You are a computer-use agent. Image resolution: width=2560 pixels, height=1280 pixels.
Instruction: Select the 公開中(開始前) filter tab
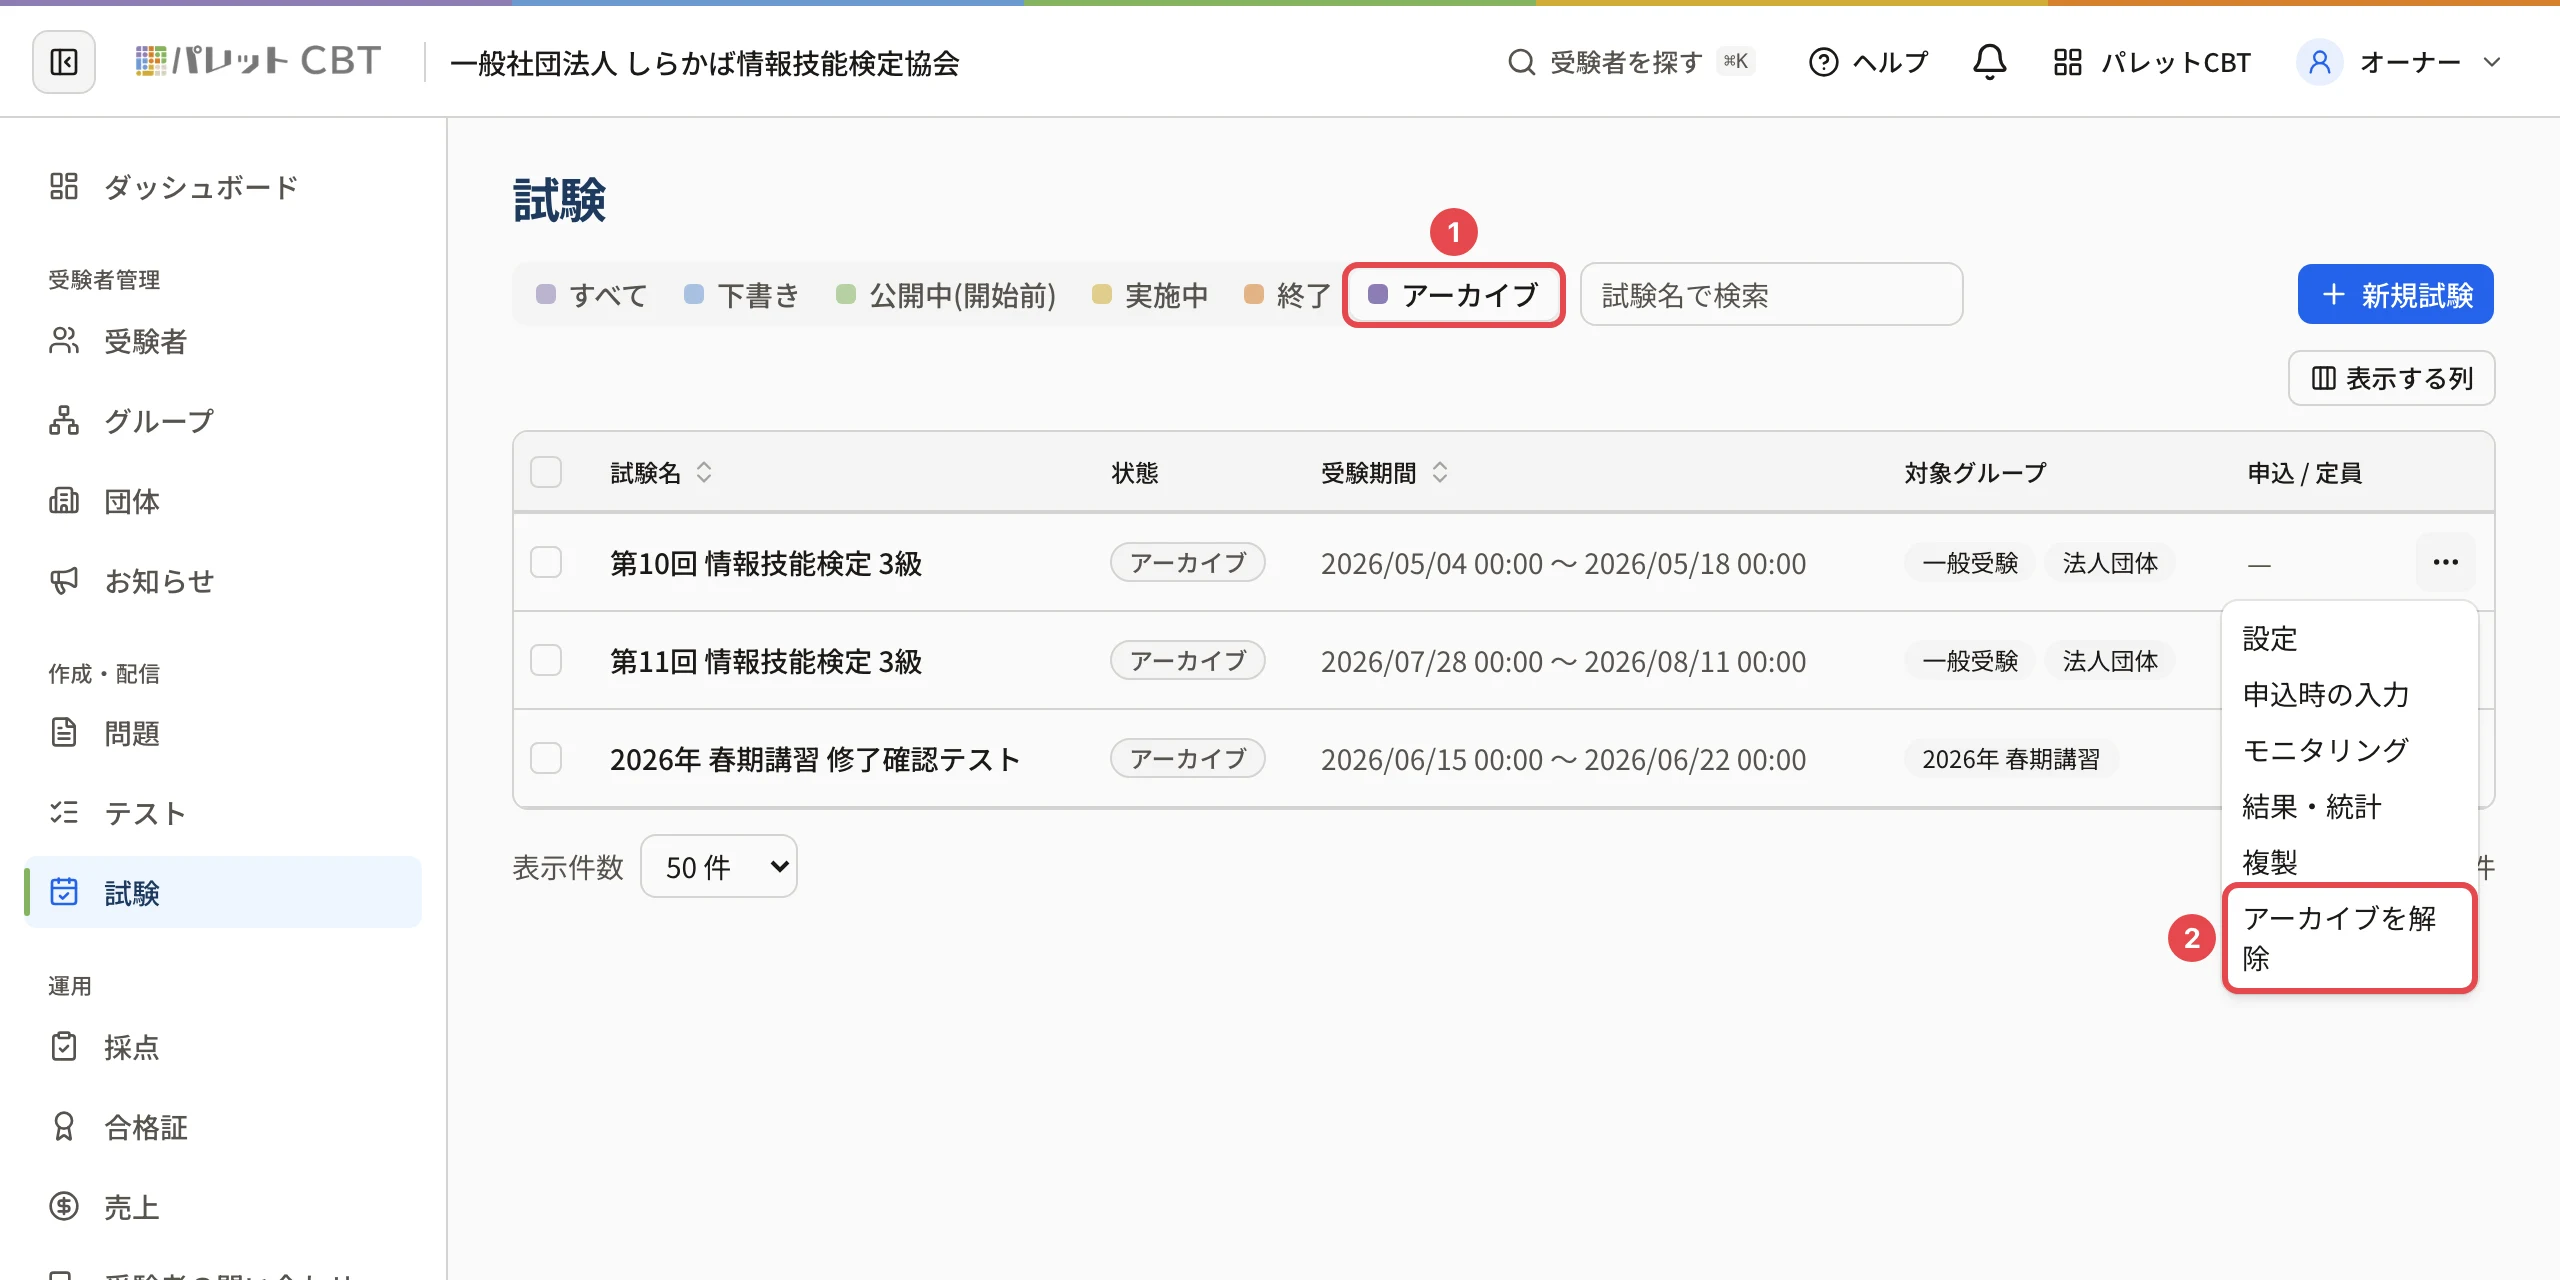tap(946, 295)
